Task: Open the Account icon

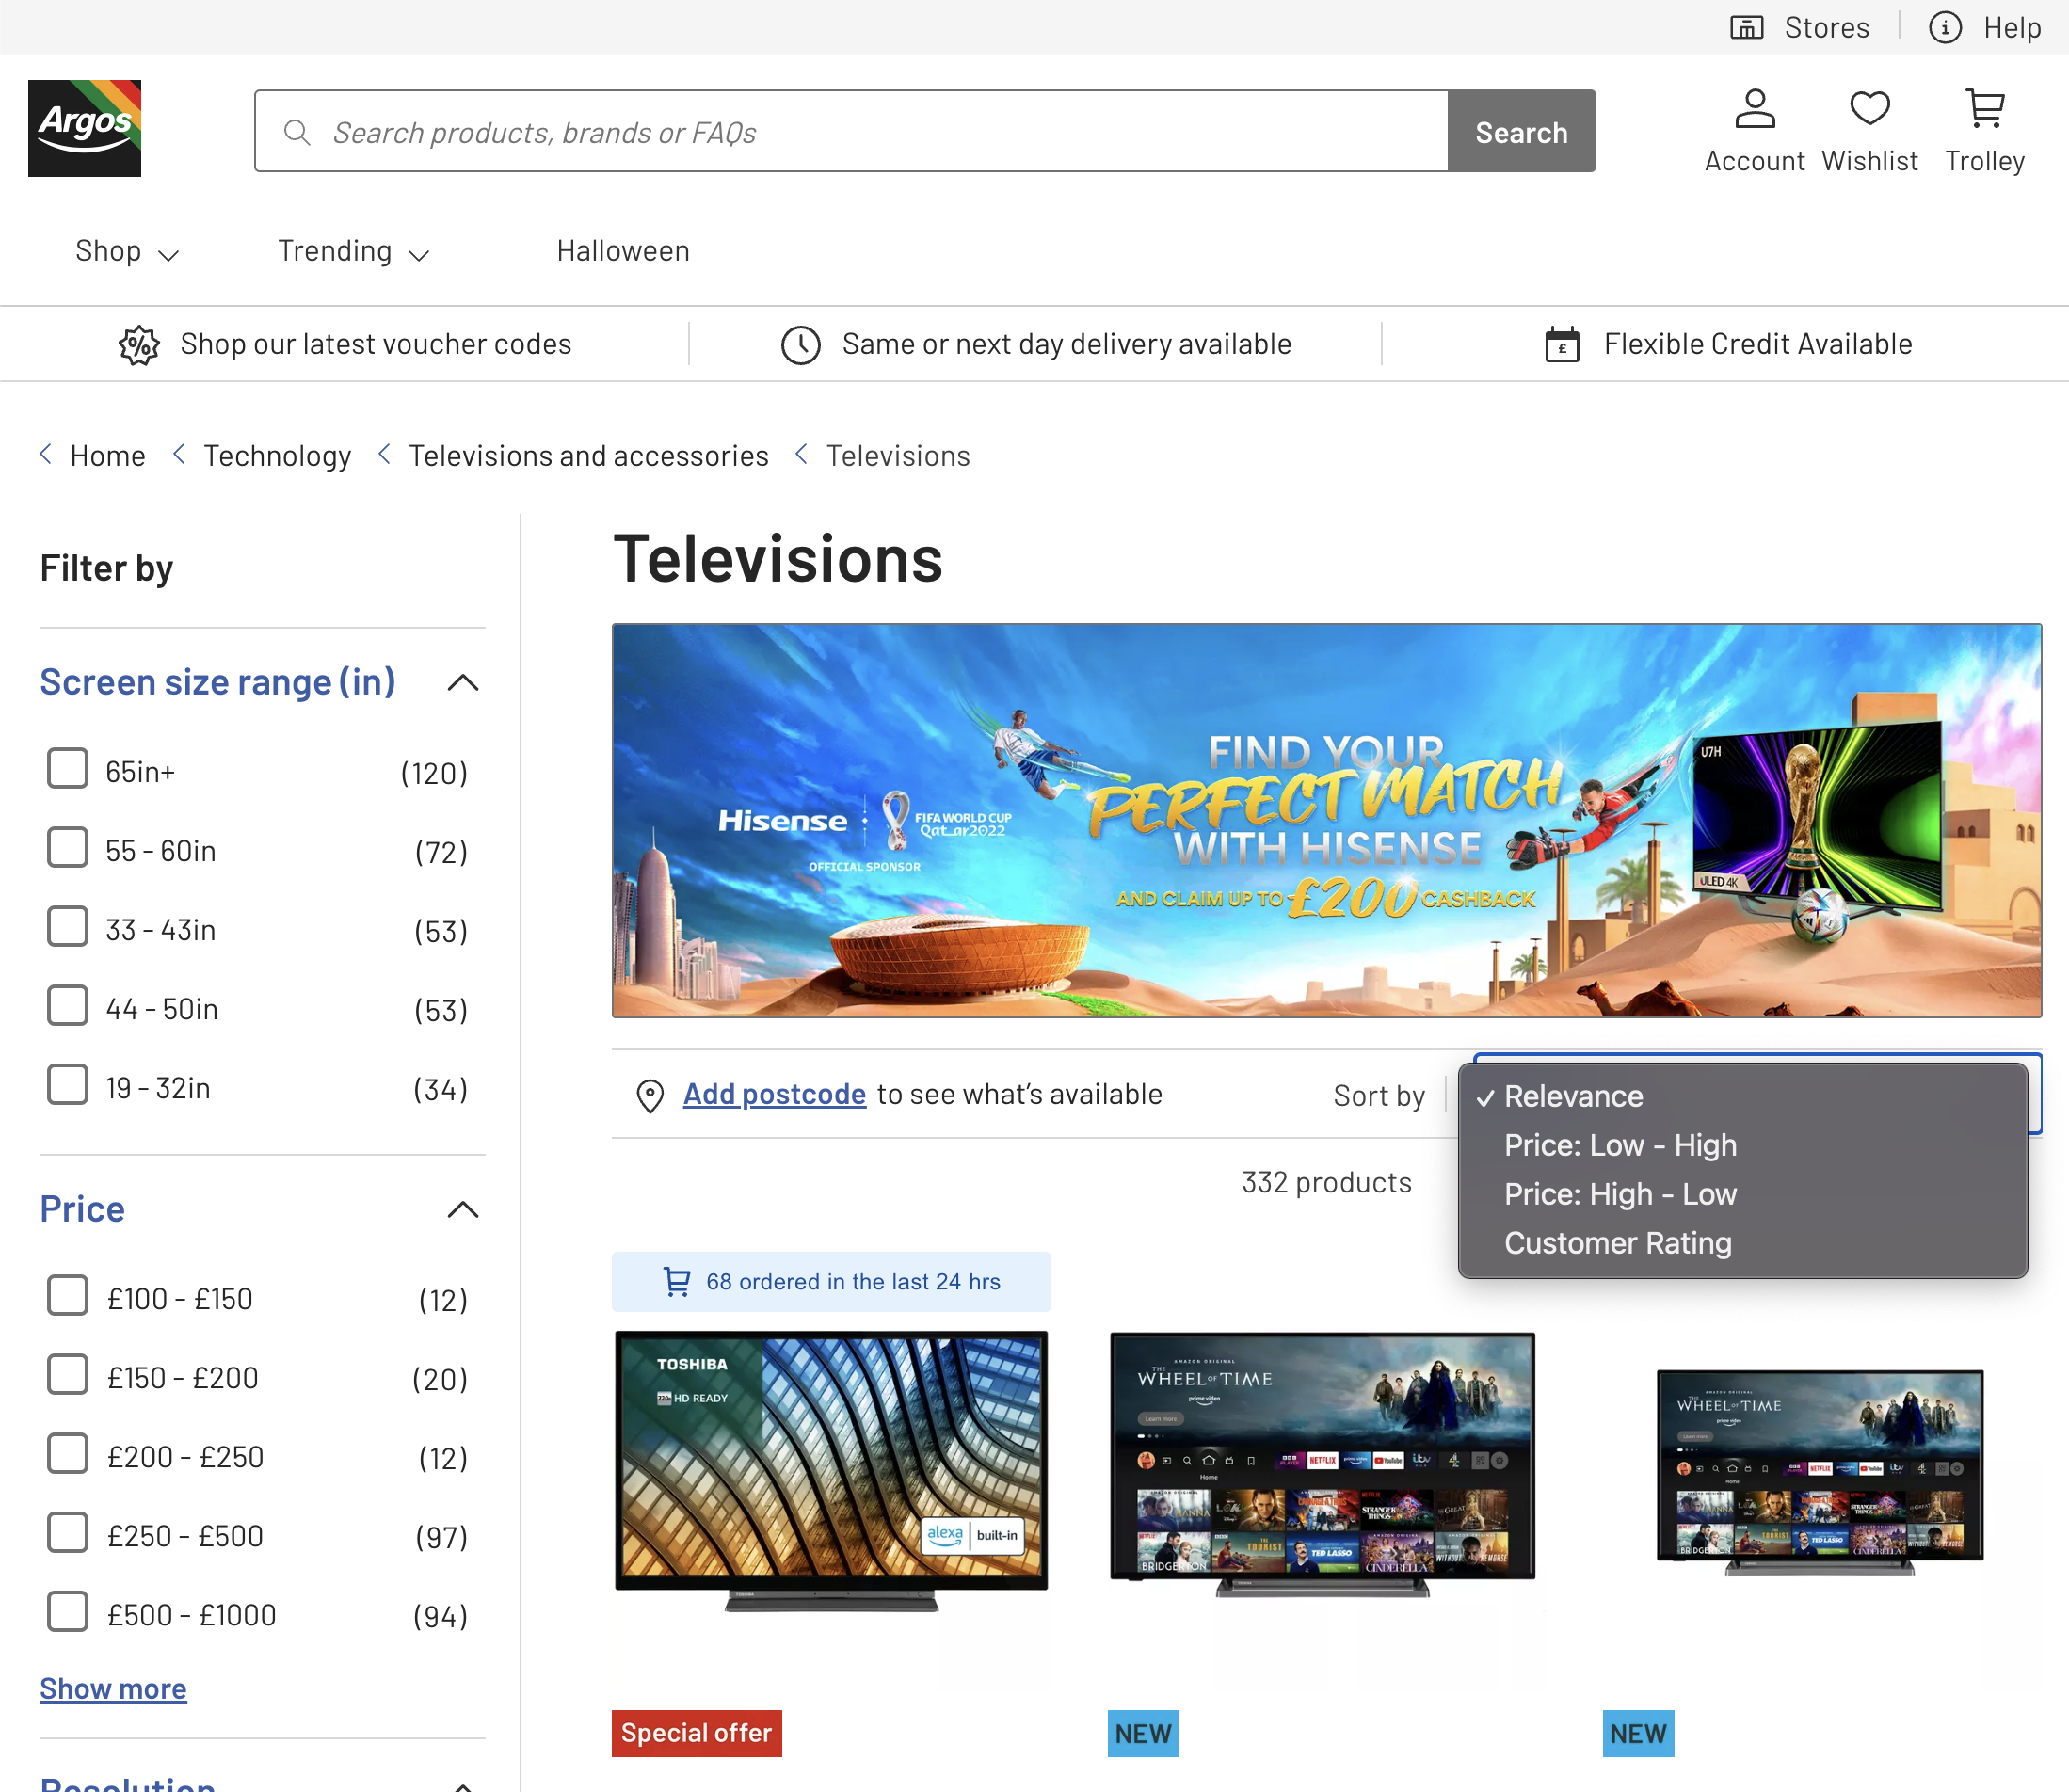Action: tap(1754, 110)
